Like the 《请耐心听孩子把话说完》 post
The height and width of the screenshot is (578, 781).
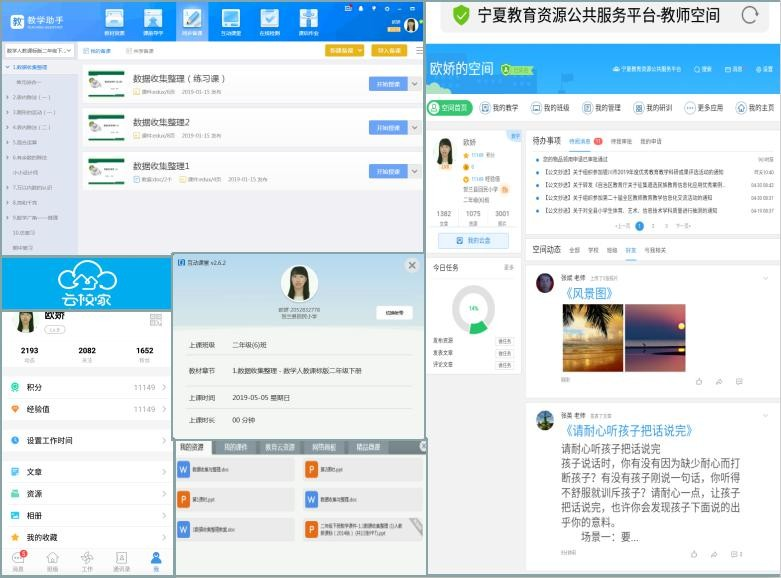click(694, 554)
